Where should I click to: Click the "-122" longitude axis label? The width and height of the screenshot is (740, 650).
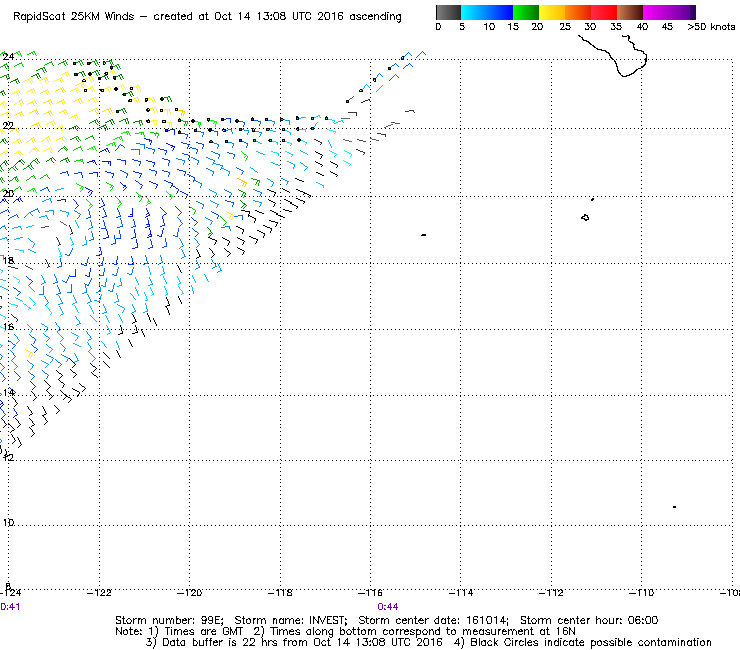100,593
